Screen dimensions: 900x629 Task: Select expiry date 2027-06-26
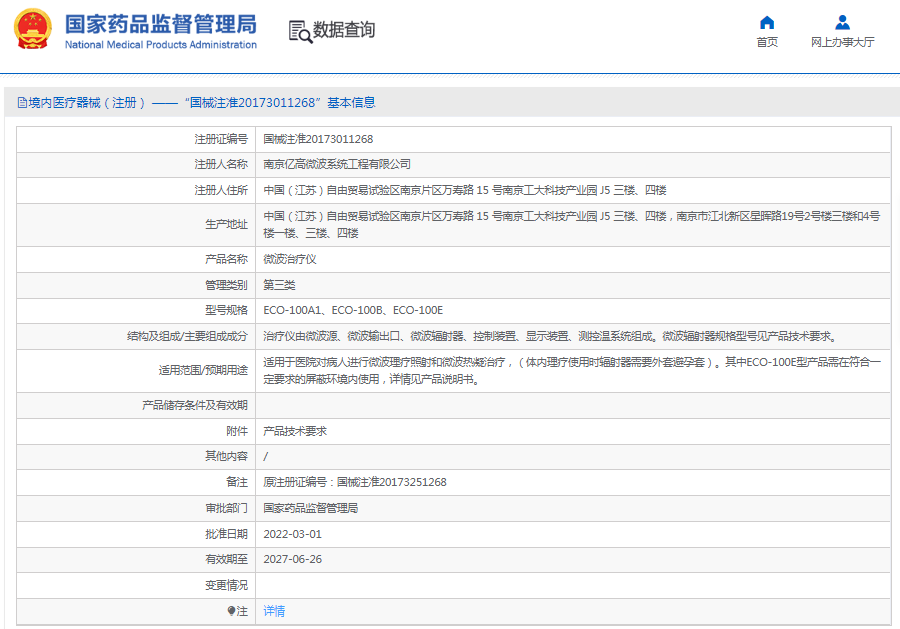click(292, 559)
